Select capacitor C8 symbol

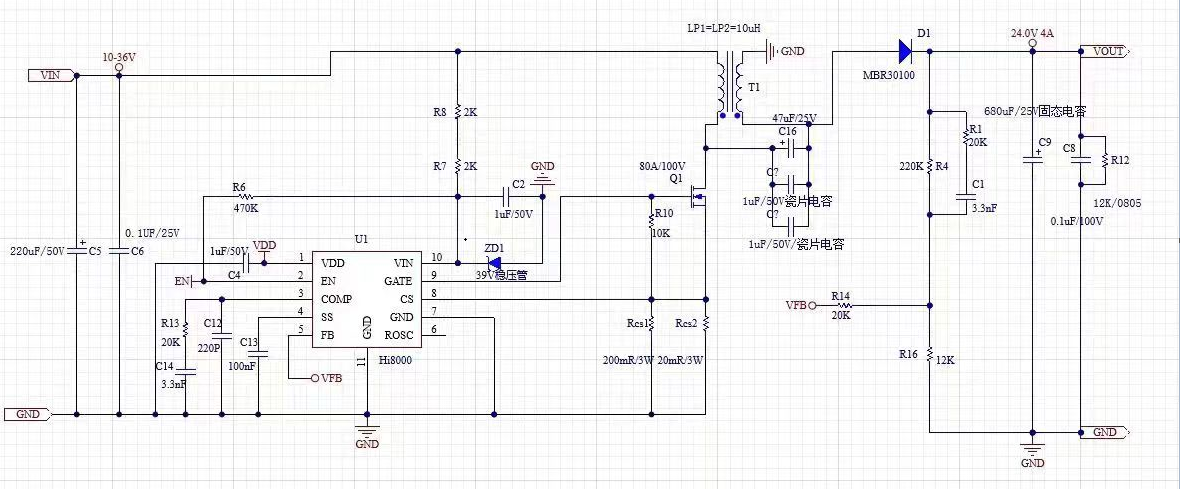coord(1080,159)
